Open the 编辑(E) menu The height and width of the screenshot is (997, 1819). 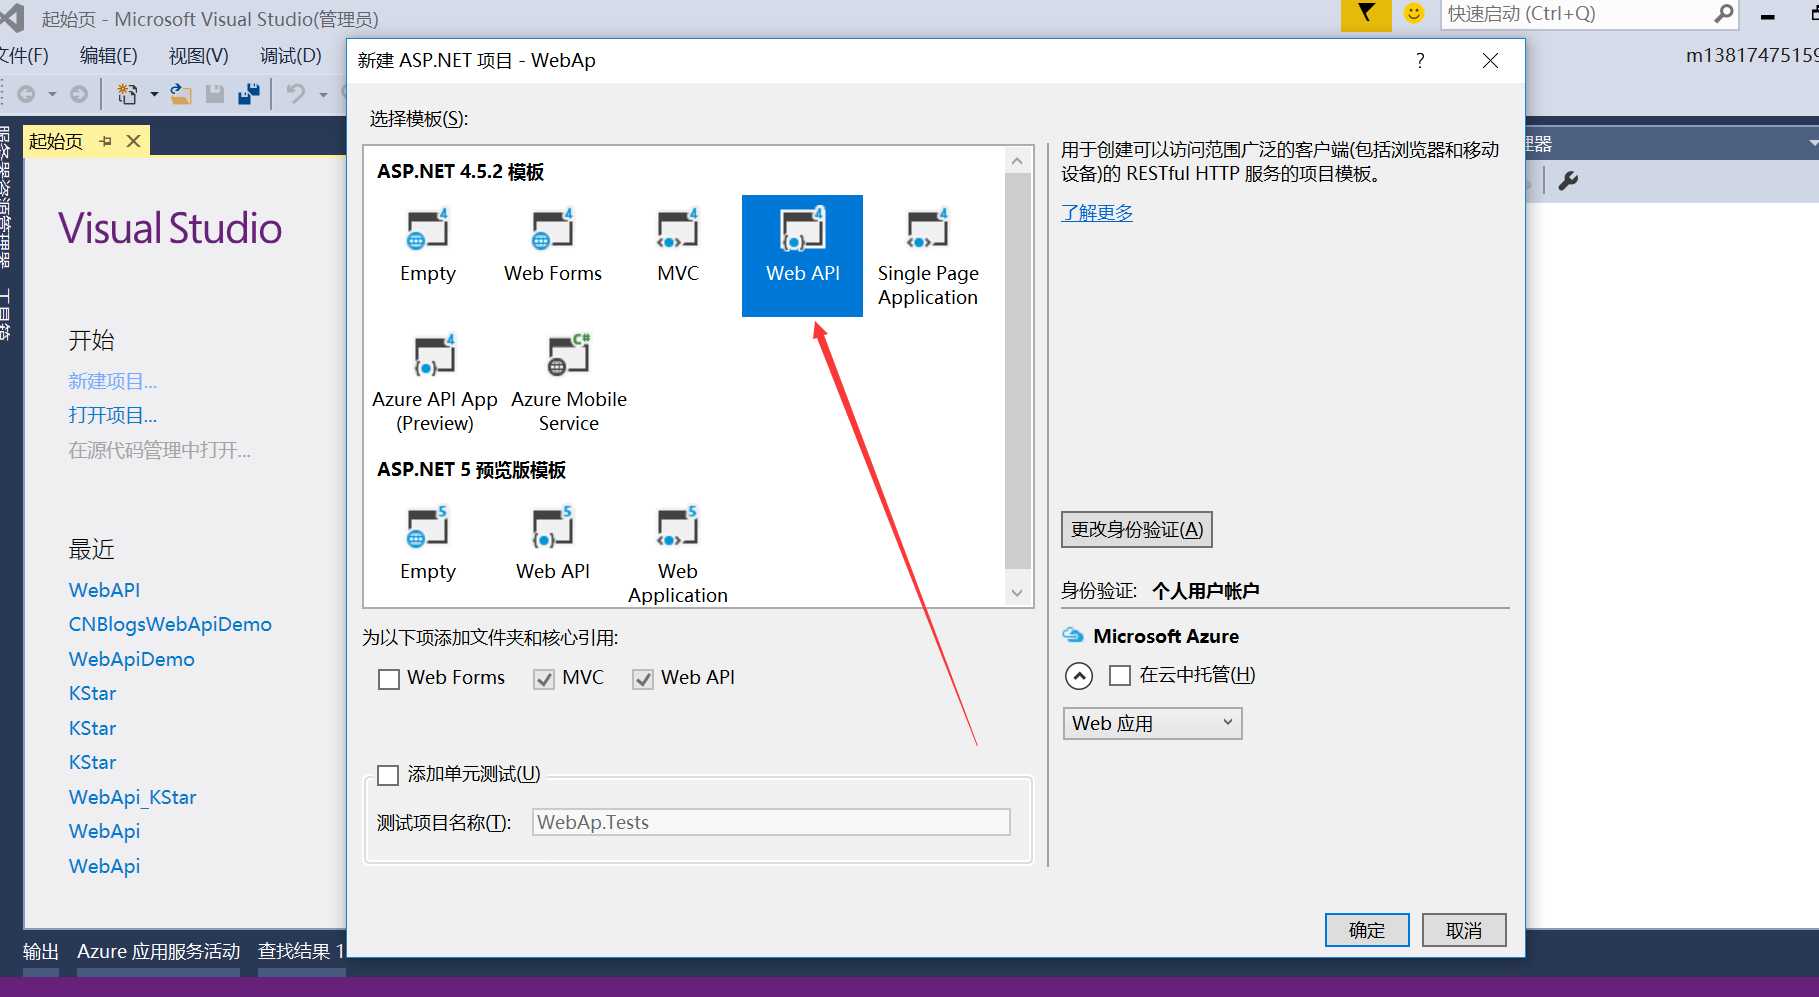pyautogui.click(x=109, y=56)
